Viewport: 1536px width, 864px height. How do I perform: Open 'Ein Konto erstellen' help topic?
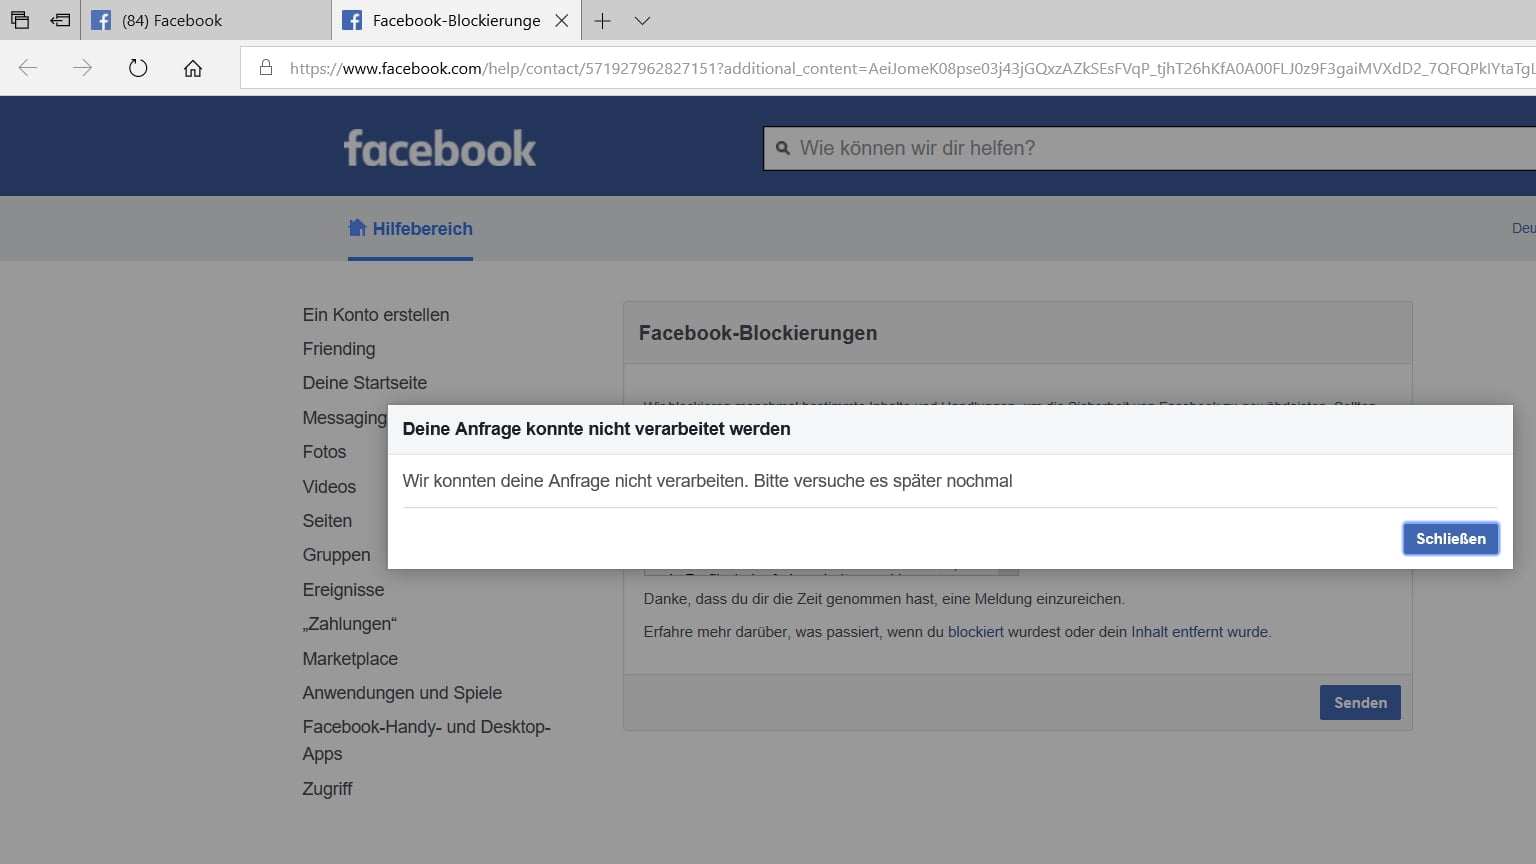point(376,315)
